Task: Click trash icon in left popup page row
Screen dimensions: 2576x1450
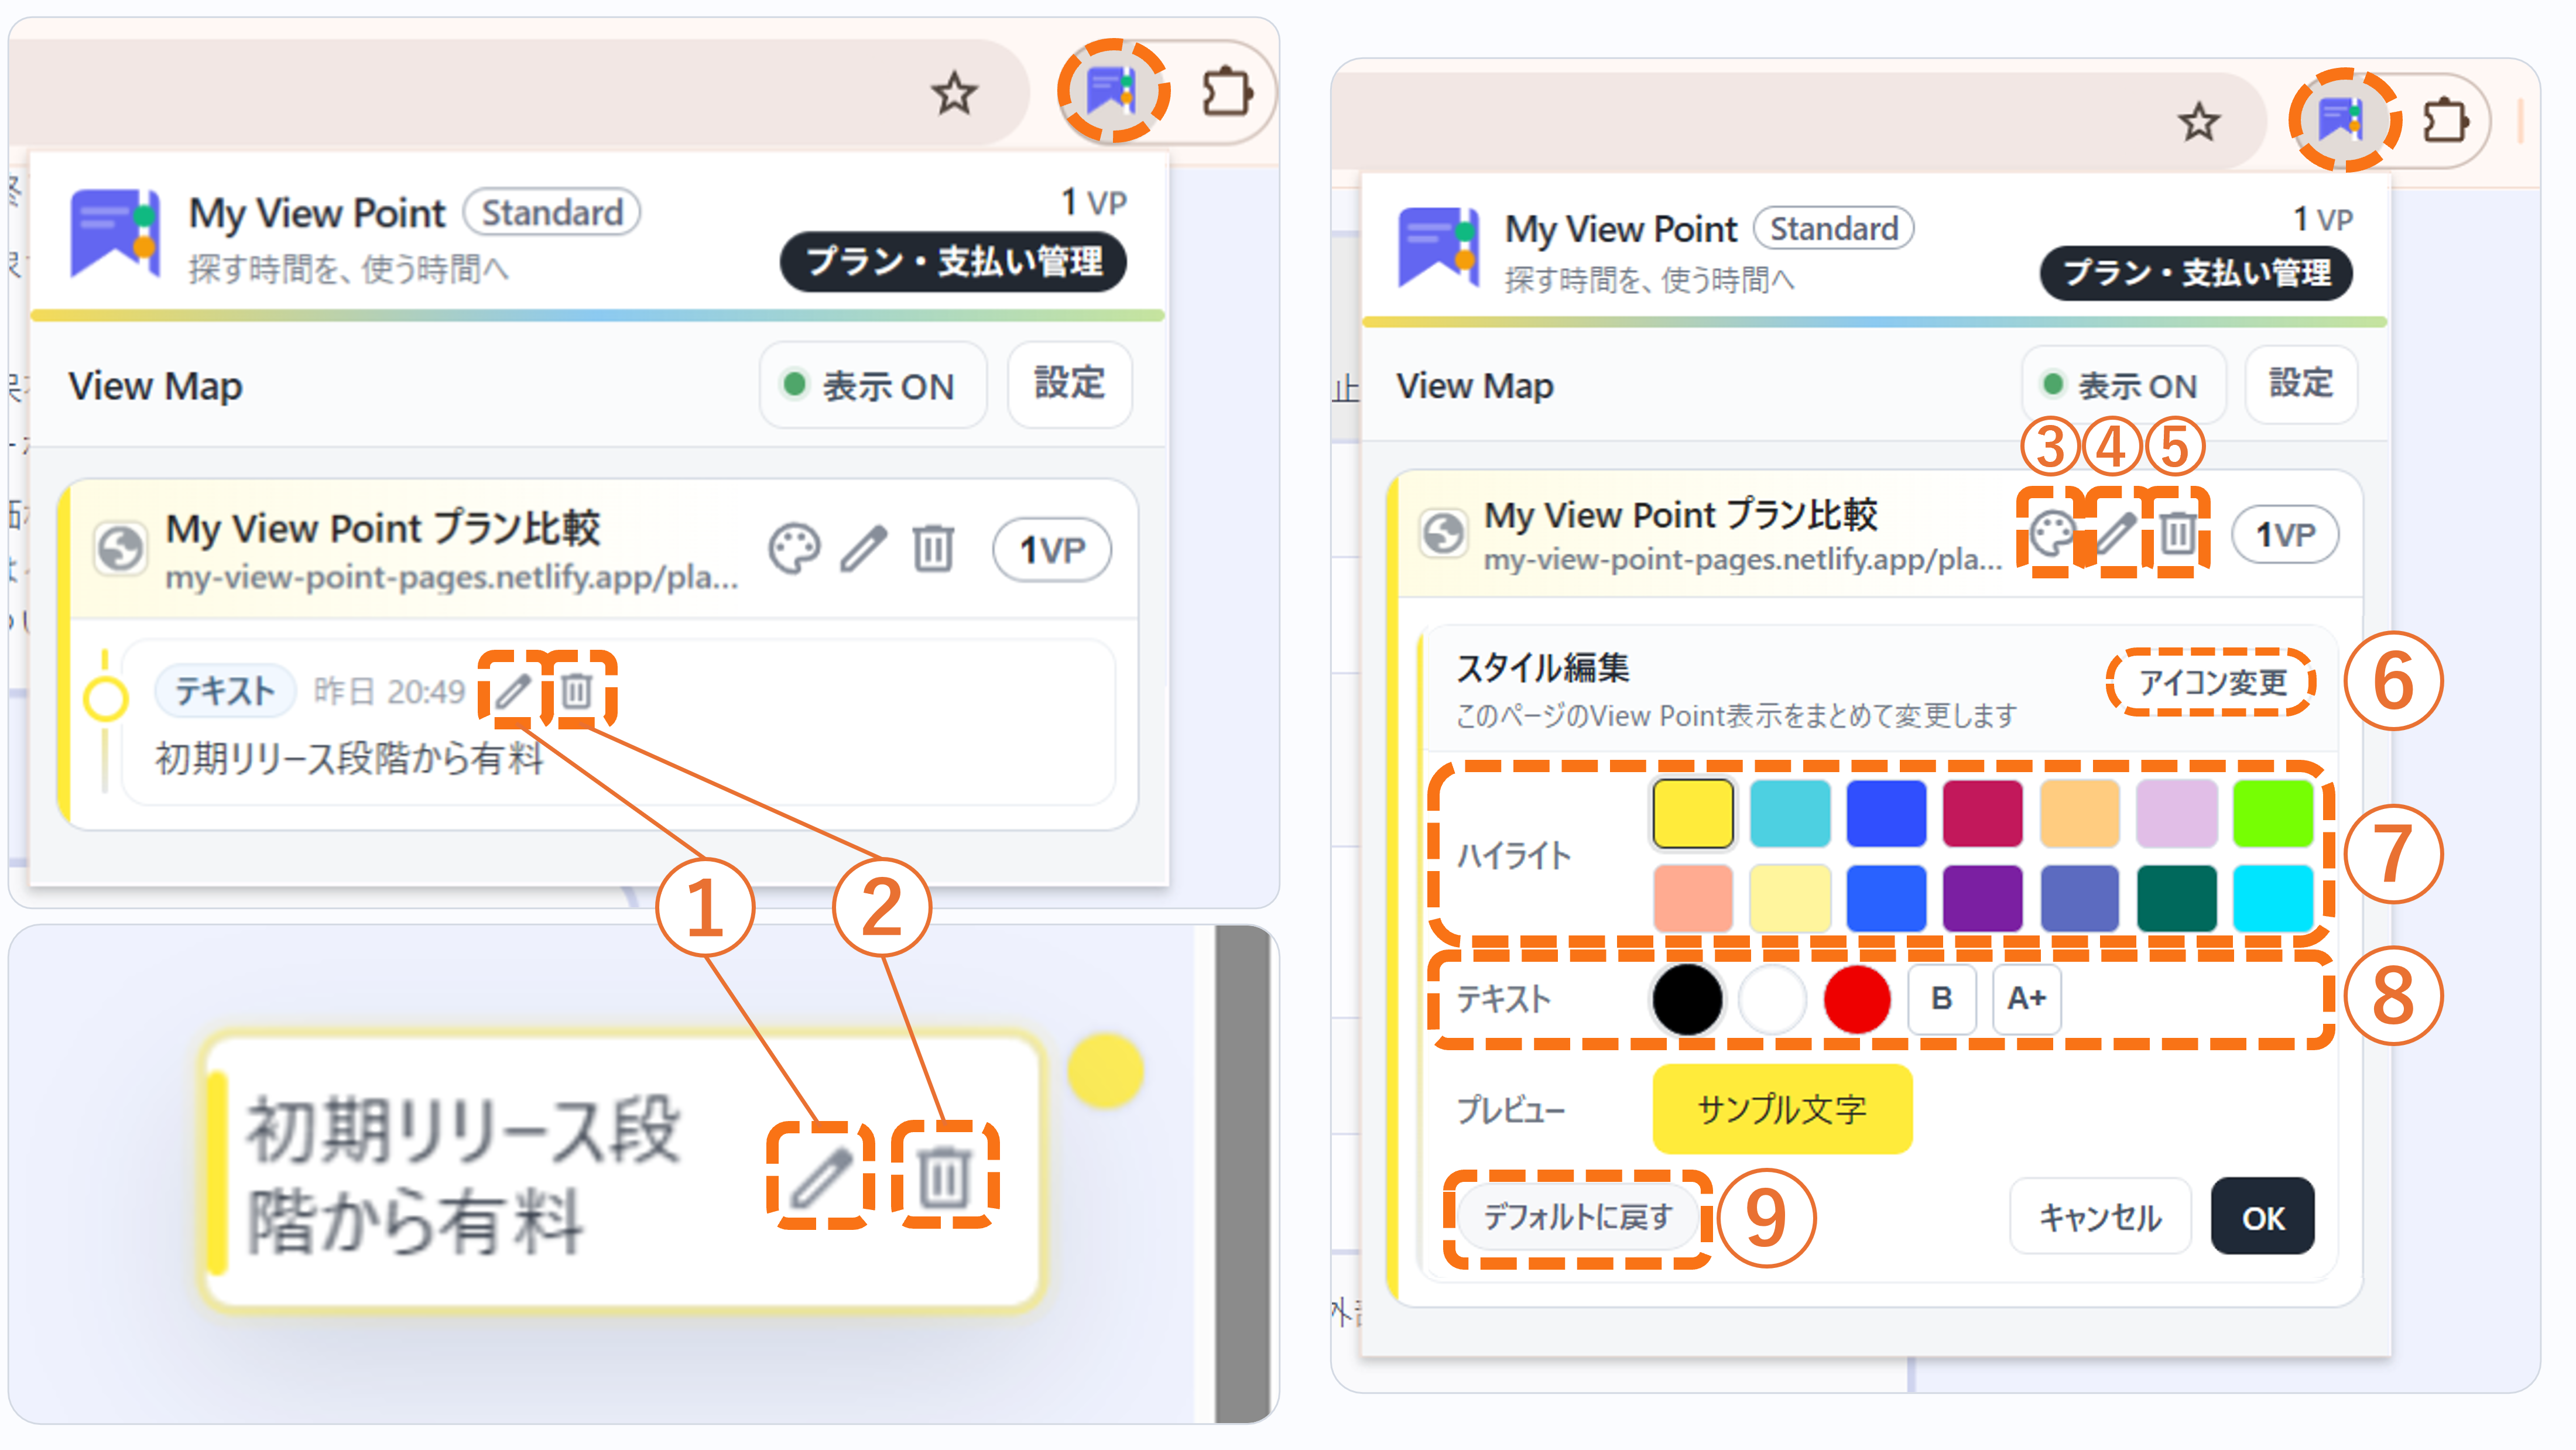Action: (932, 549)
